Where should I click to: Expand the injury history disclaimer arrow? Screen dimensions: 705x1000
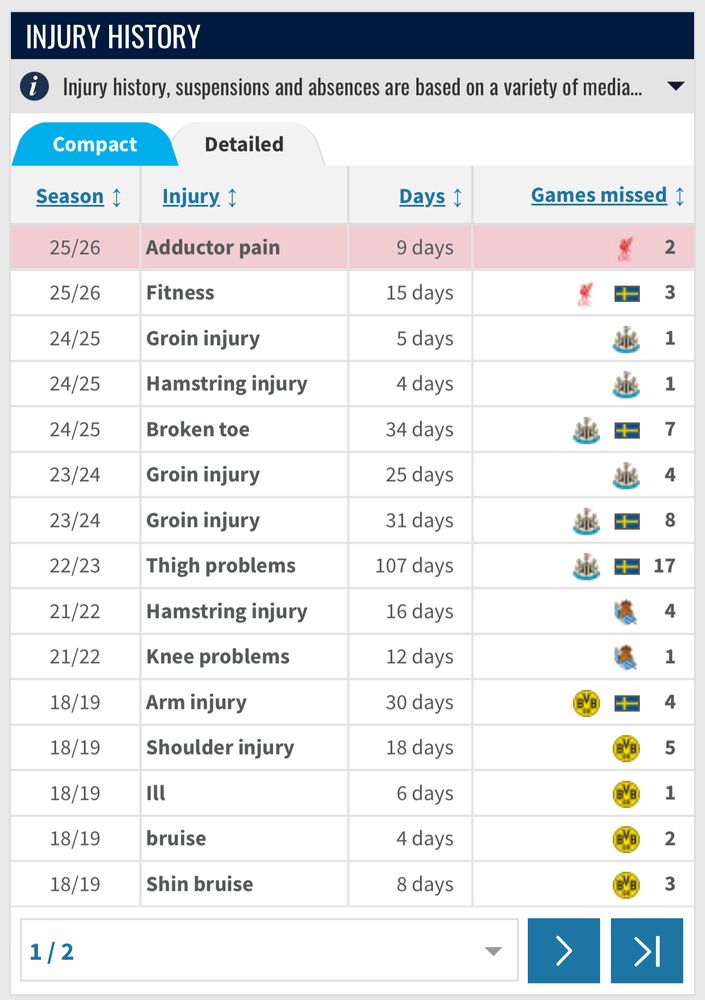tap(676, 86)
